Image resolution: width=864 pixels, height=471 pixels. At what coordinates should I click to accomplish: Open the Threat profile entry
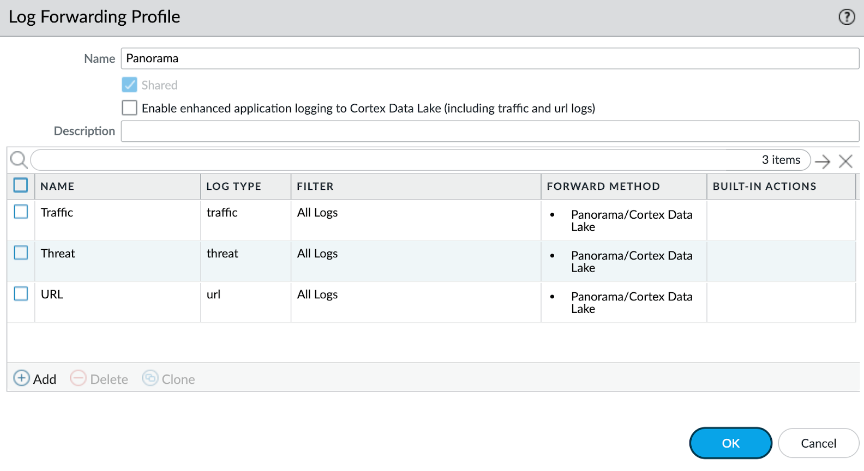click(58, 254)
